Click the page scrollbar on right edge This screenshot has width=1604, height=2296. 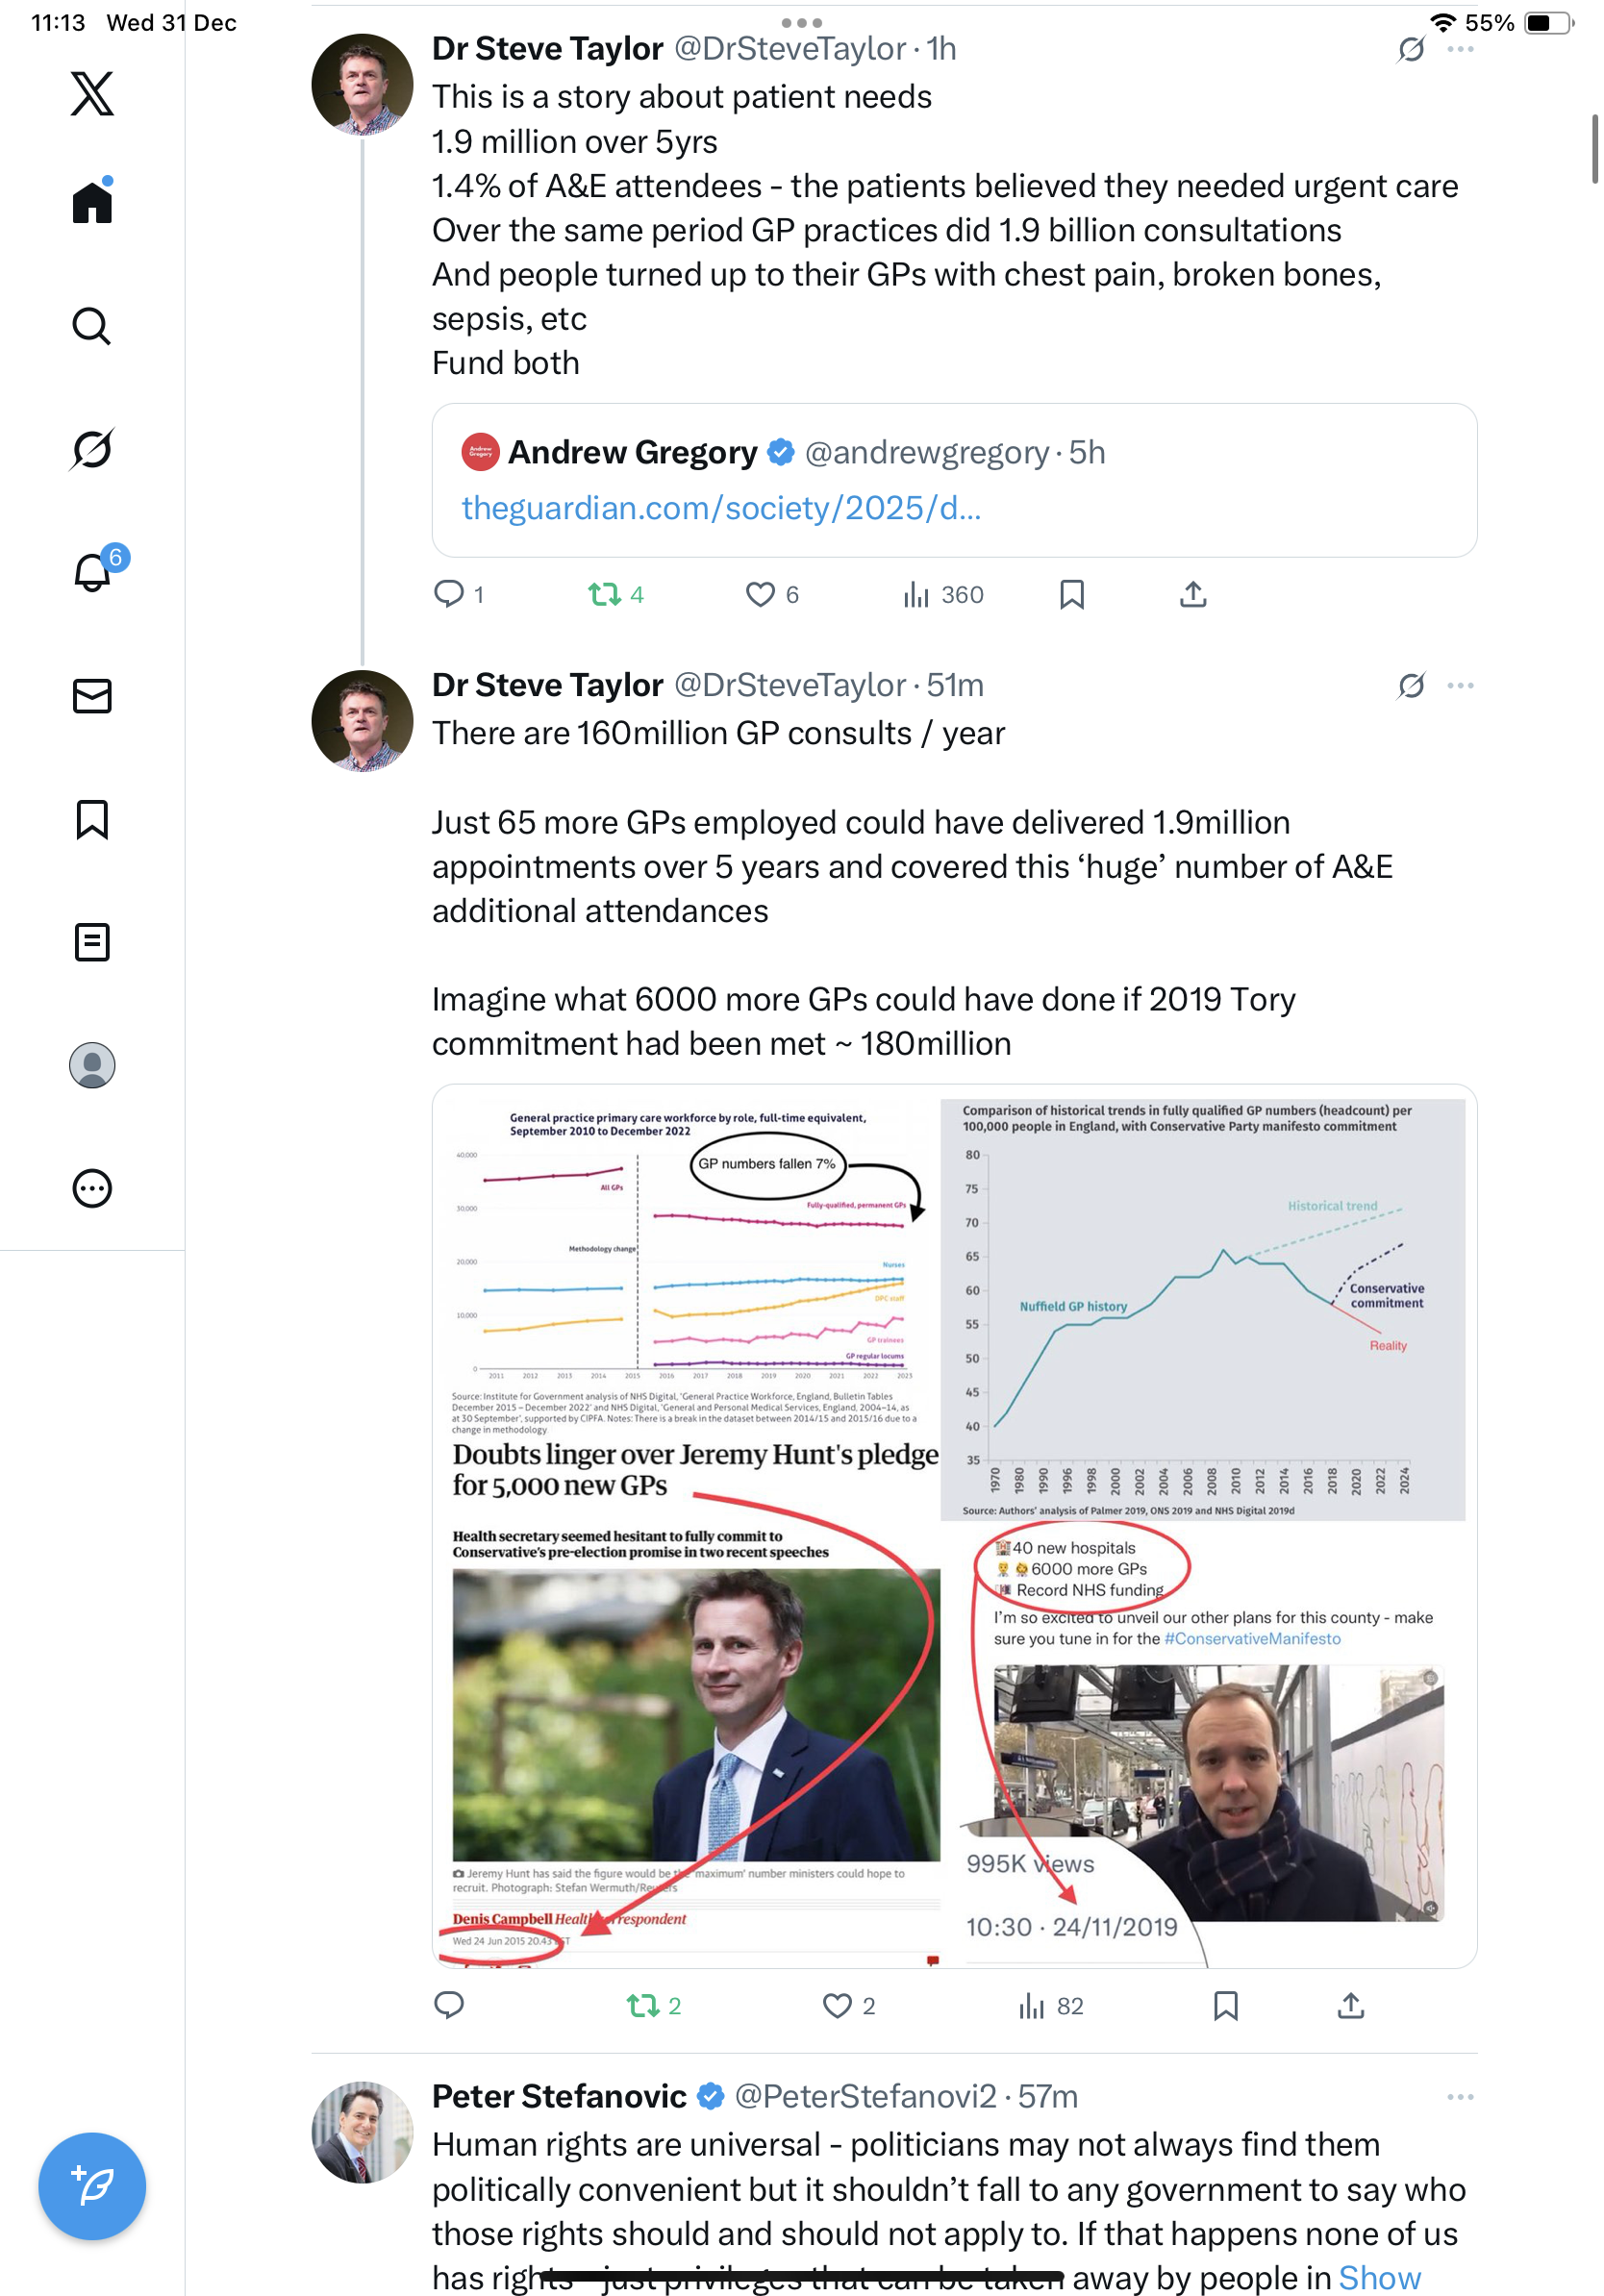[x=1594, y=150]
